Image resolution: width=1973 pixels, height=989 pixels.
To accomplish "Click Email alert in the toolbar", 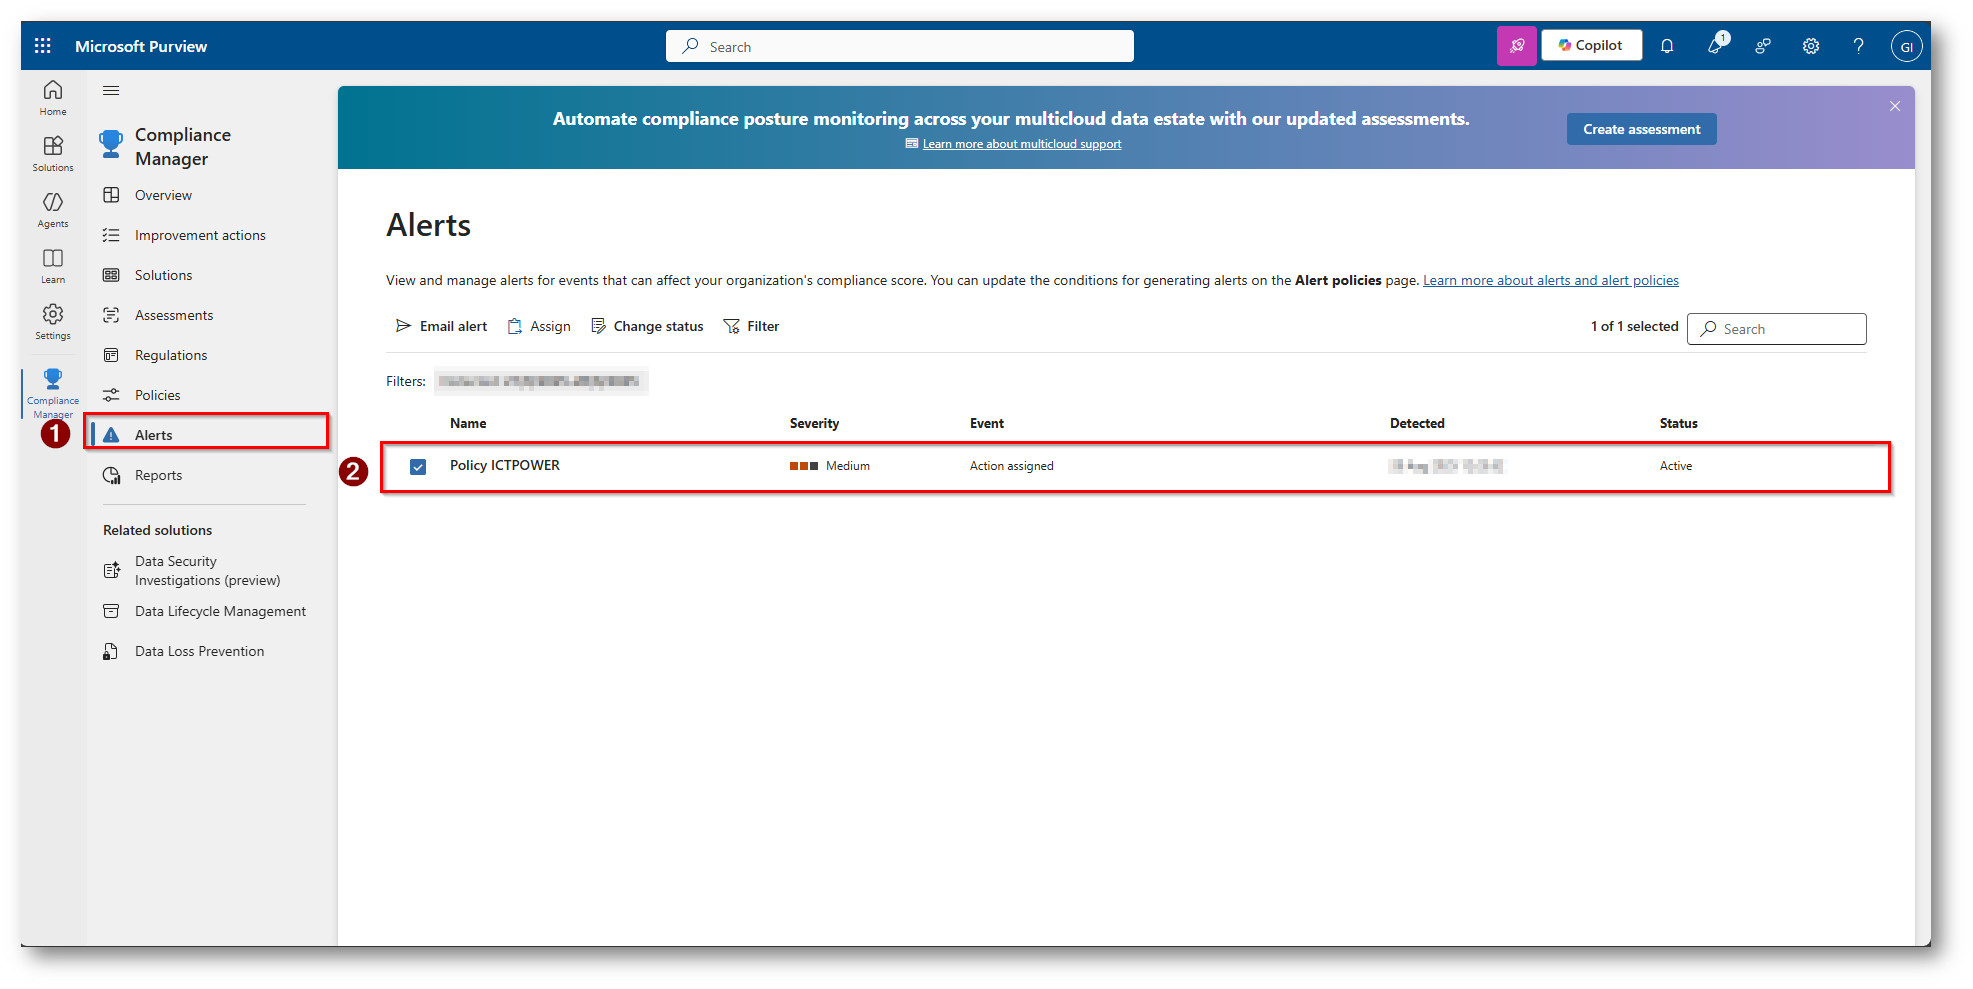I will [441, 326].
